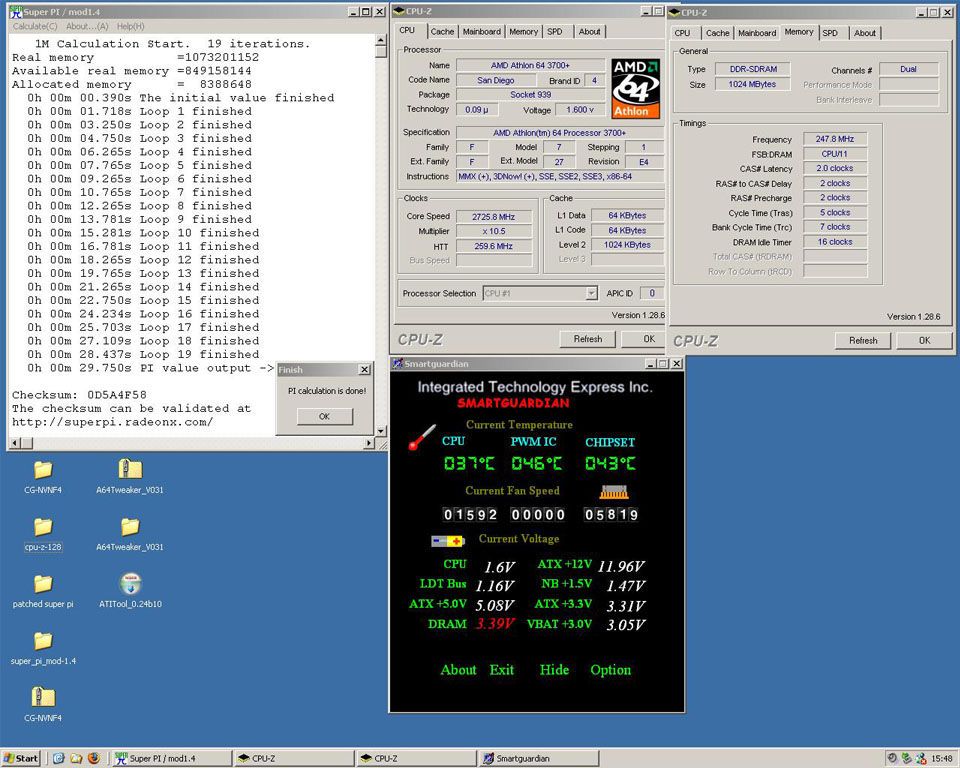This screenshot has height=768, width=960.
Task: Click the AMD Athlon 64 logo
Action: (637, 89)
